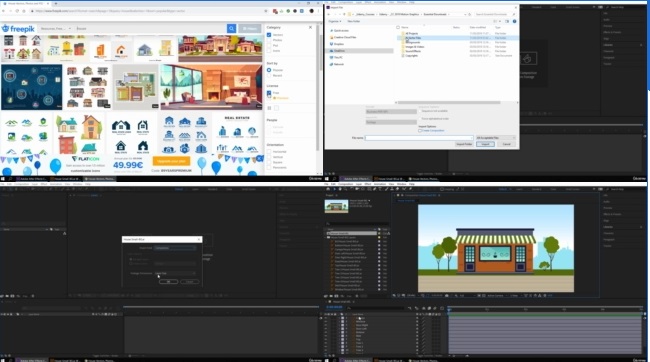Select the Clone Stamp tool in the shop-composition After Effects window
650x362 pixels.
392,189
